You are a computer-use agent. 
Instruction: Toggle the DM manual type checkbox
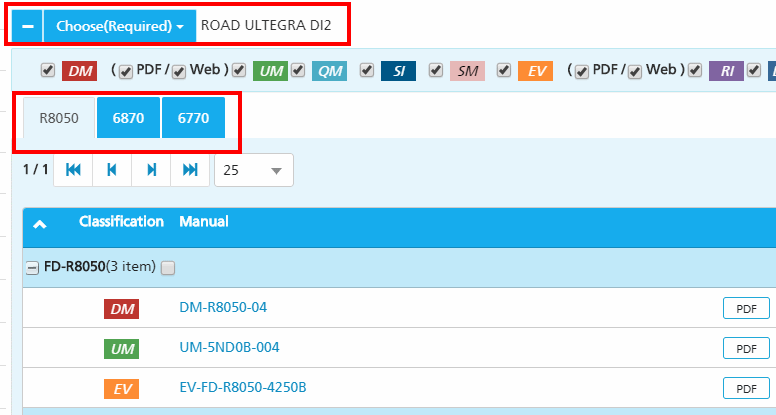(48, 70)
